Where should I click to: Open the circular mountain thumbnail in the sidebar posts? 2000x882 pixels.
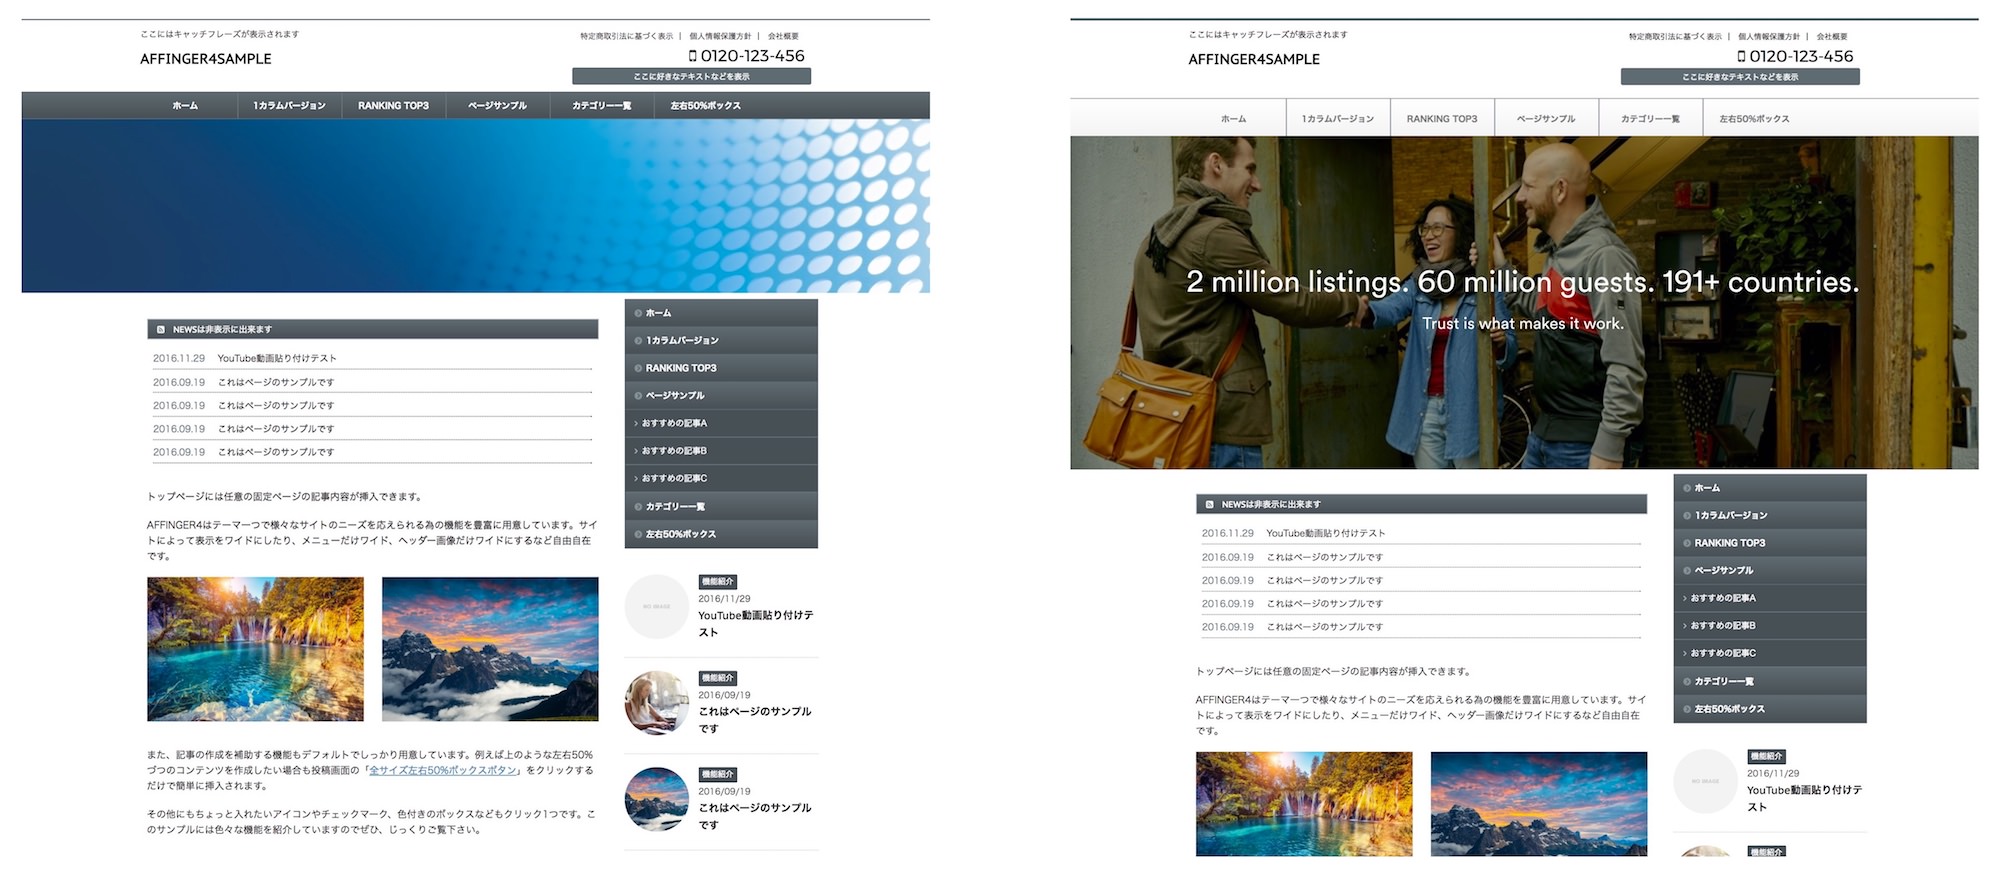point(656,799)
